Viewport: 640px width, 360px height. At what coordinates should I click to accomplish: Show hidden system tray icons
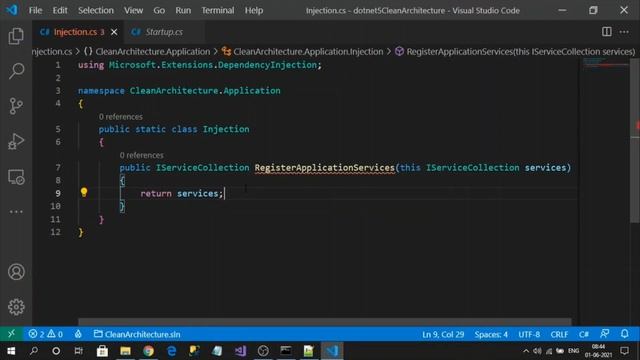tap(526, 351)
